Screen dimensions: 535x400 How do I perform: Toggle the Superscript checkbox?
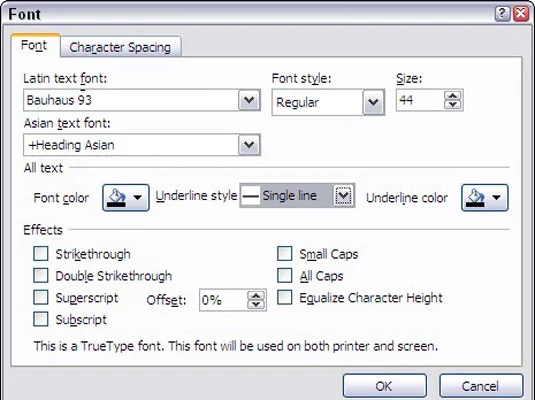(41, 297)
